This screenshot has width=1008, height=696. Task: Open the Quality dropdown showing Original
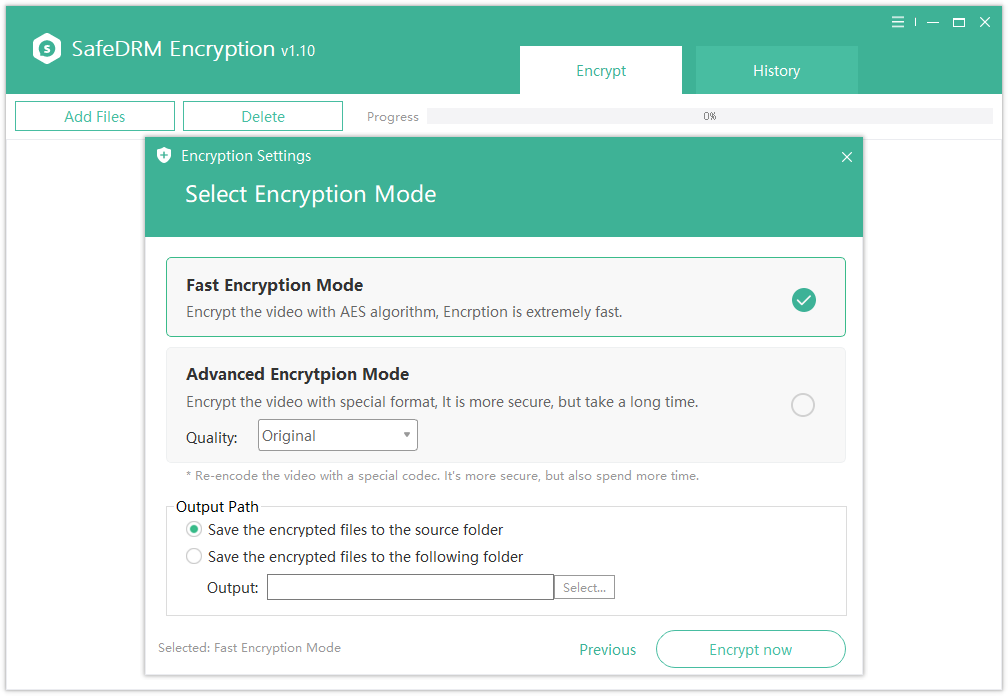pyautogui.click(x=338, y=435)
